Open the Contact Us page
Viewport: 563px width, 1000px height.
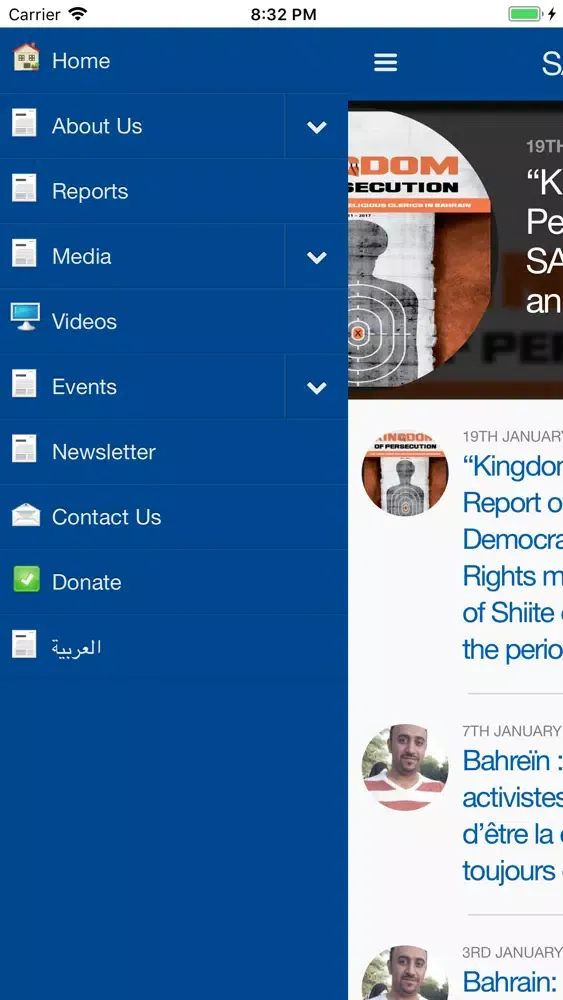pyautogui.click(x=174, y=517)
